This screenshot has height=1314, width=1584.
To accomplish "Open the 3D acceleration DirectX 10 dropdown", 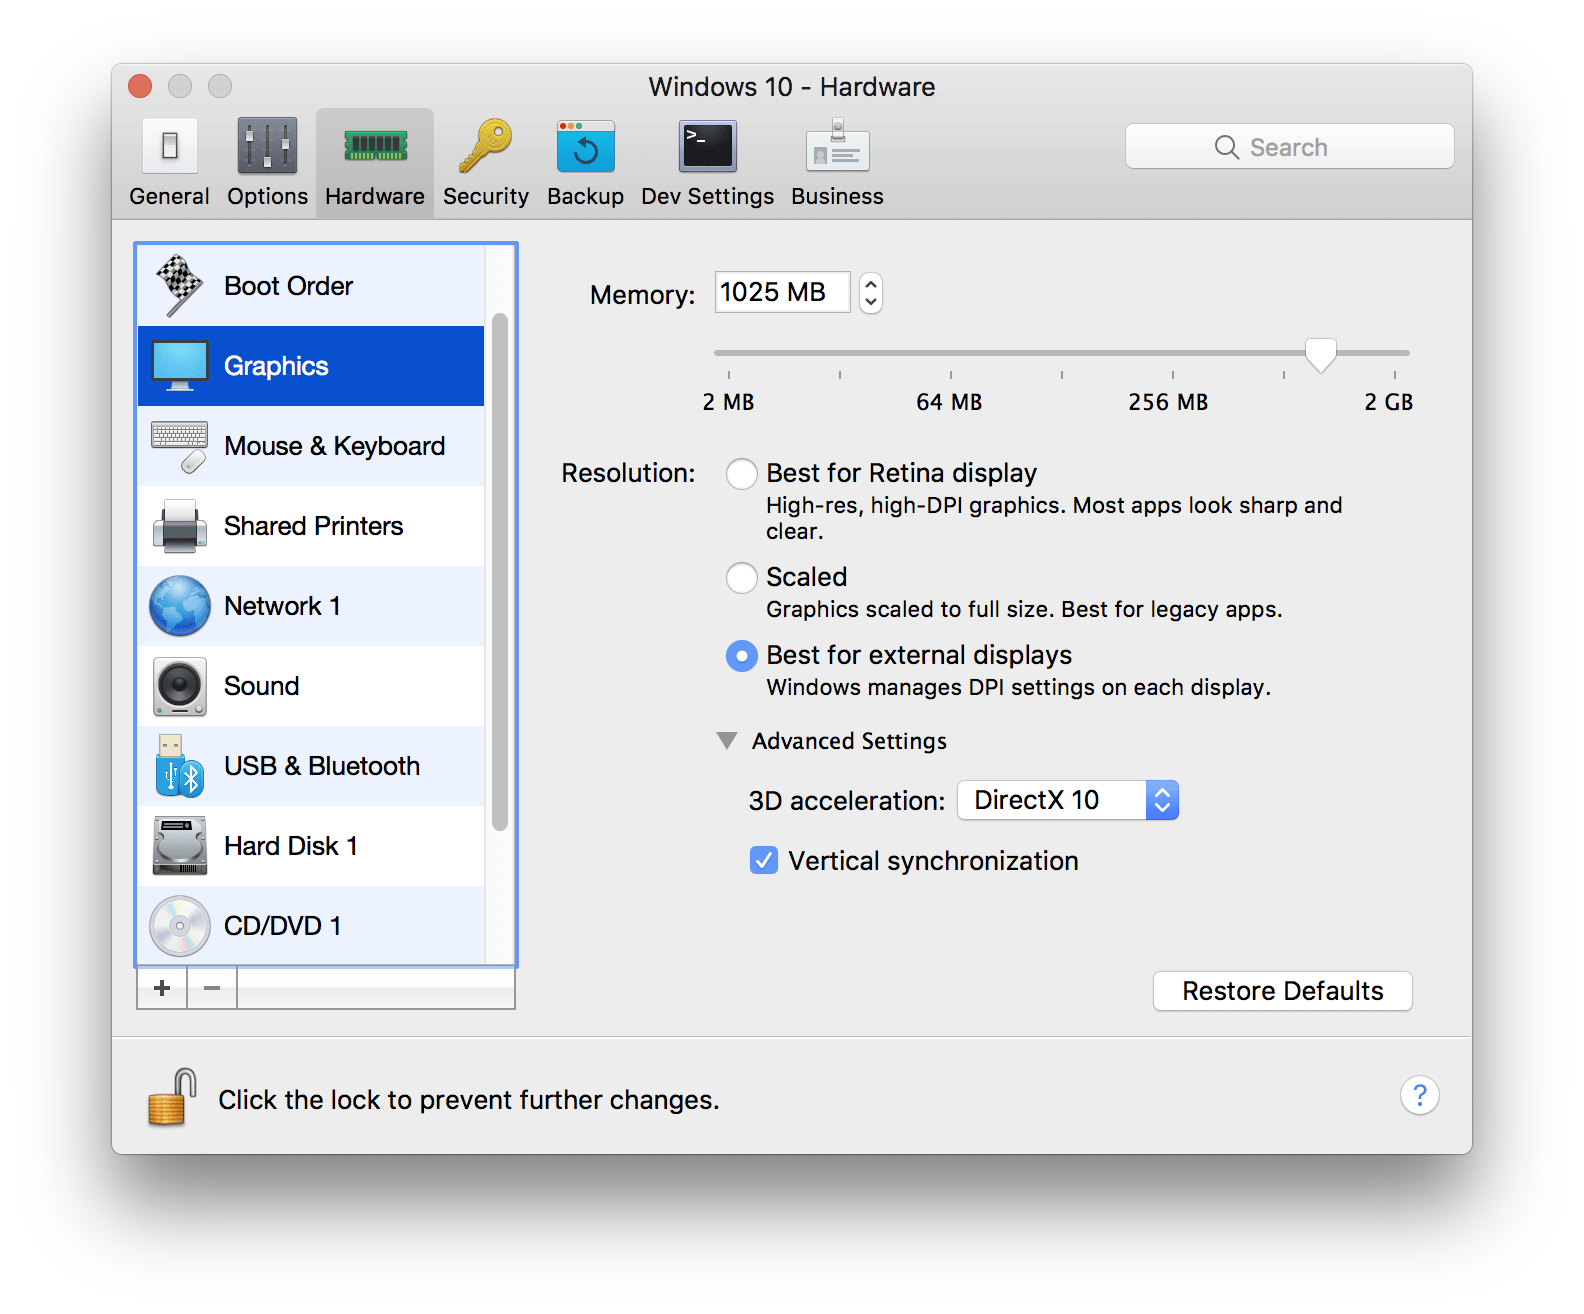I will pos(1068,800).
